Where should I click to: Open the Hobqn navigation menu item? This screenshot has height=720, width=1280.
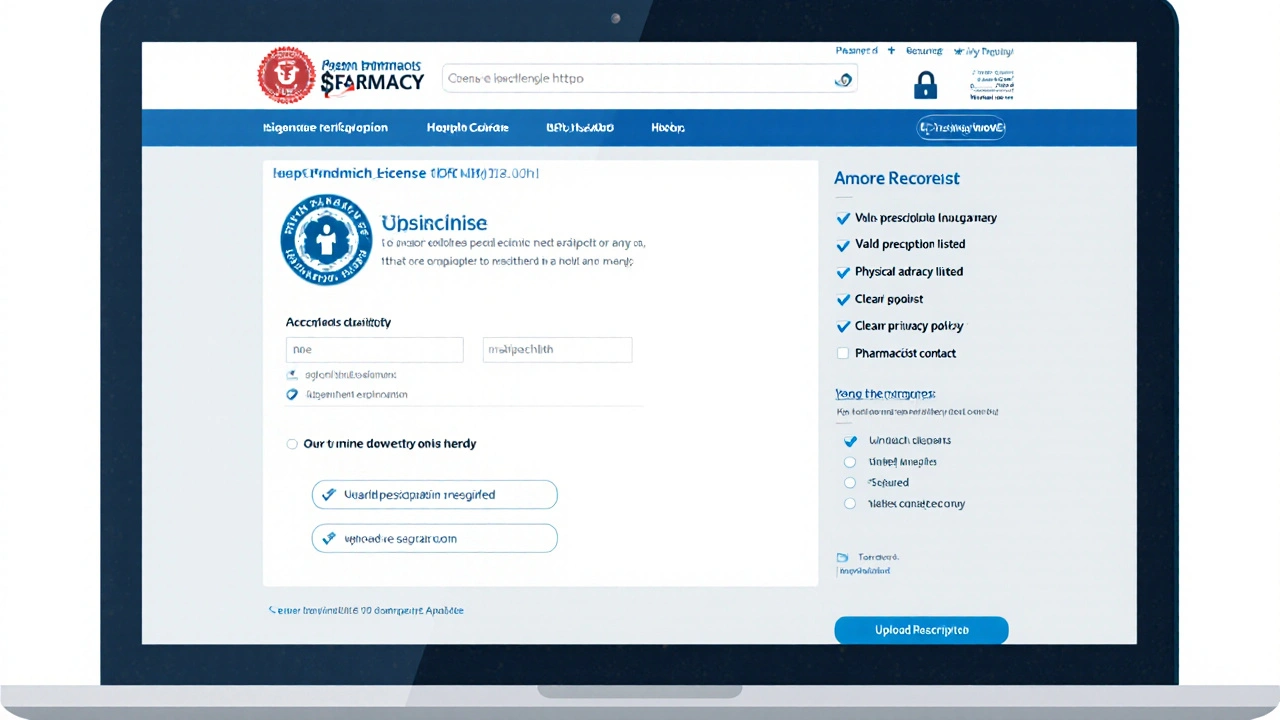pyautogui.click(x=667, y=128)
